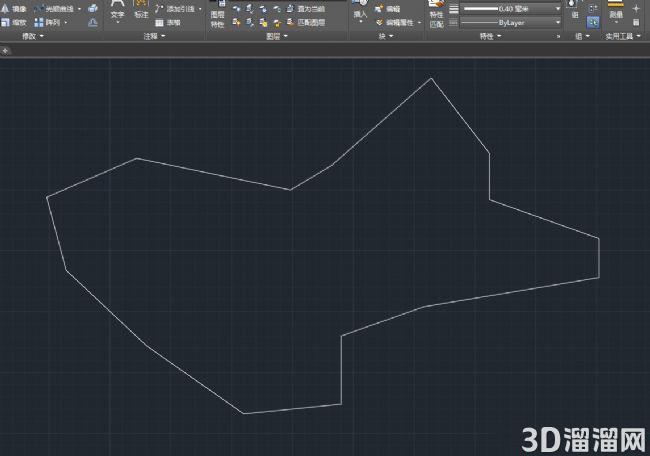Expand the Modify (修改) panel
This screenshot has width=650, height=456.
tap(33, 36)
